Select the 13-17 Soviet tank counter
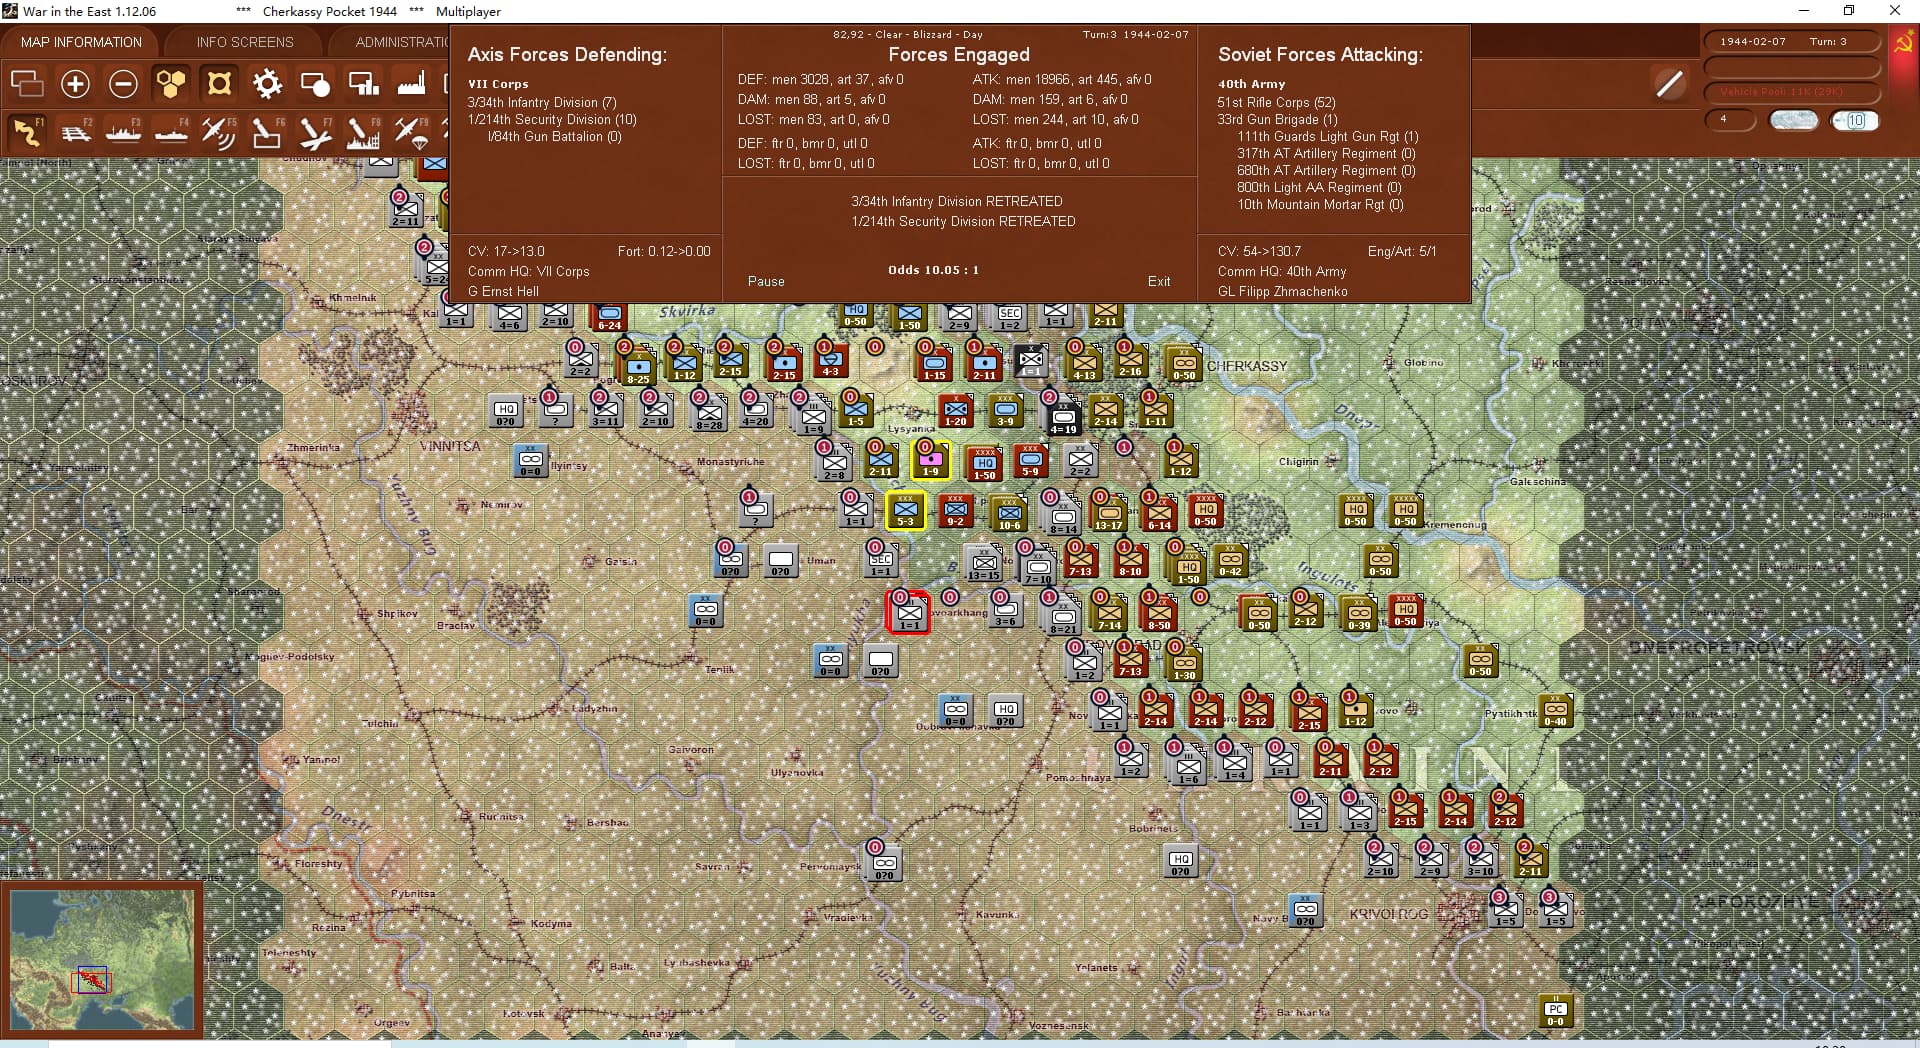 click(x=1107, y=513)
